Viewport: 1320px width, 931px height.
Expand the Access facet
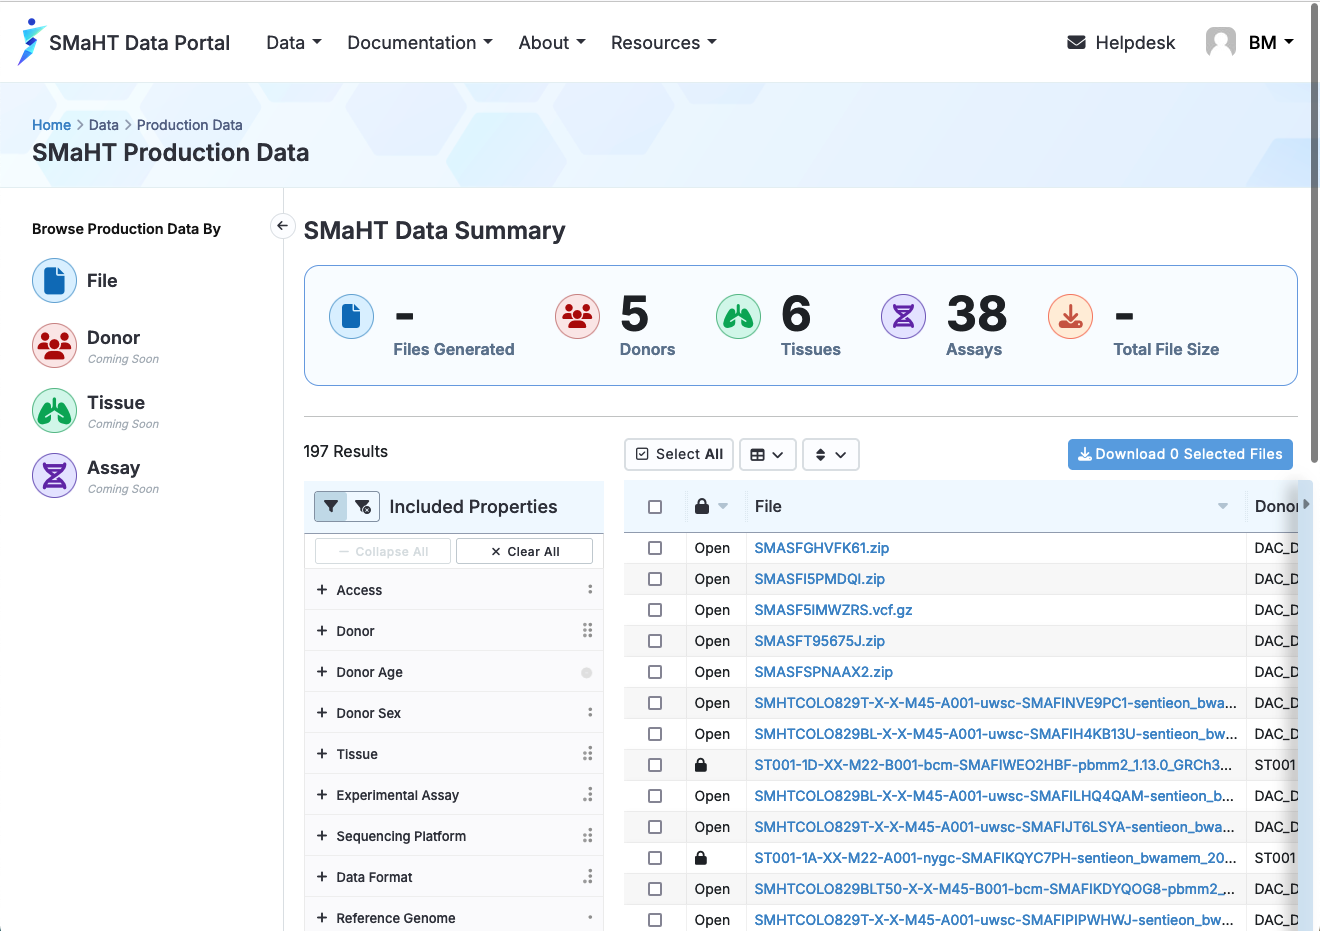(x=454, y=590)
